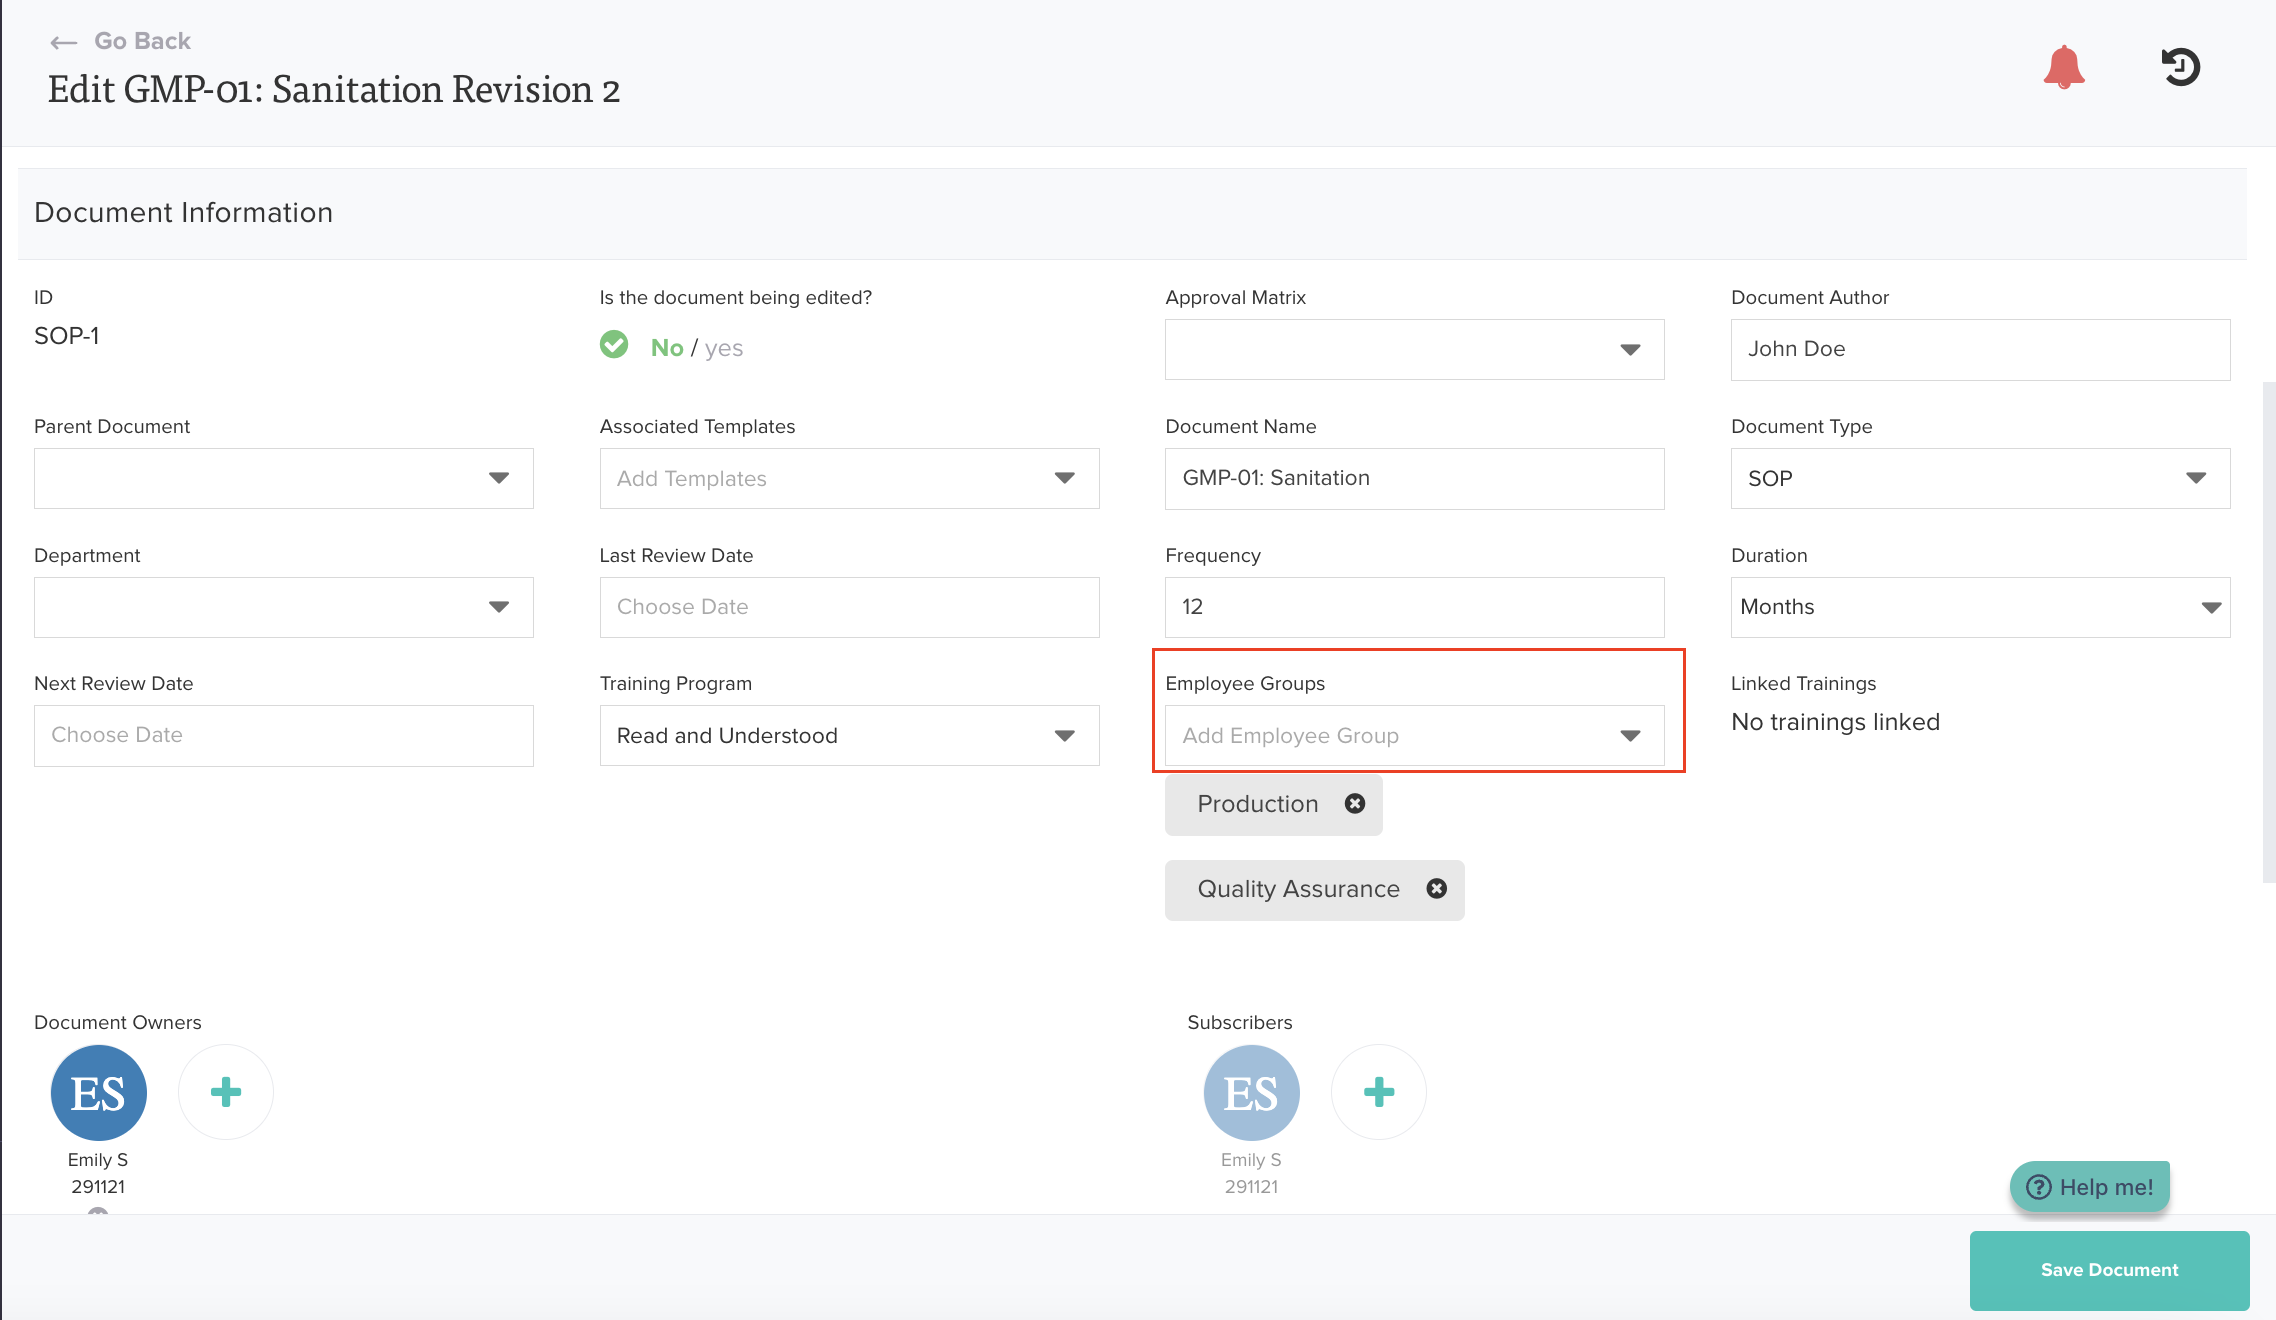
Task: Click the Frequency input field
Action: [x=1414, y=607]
